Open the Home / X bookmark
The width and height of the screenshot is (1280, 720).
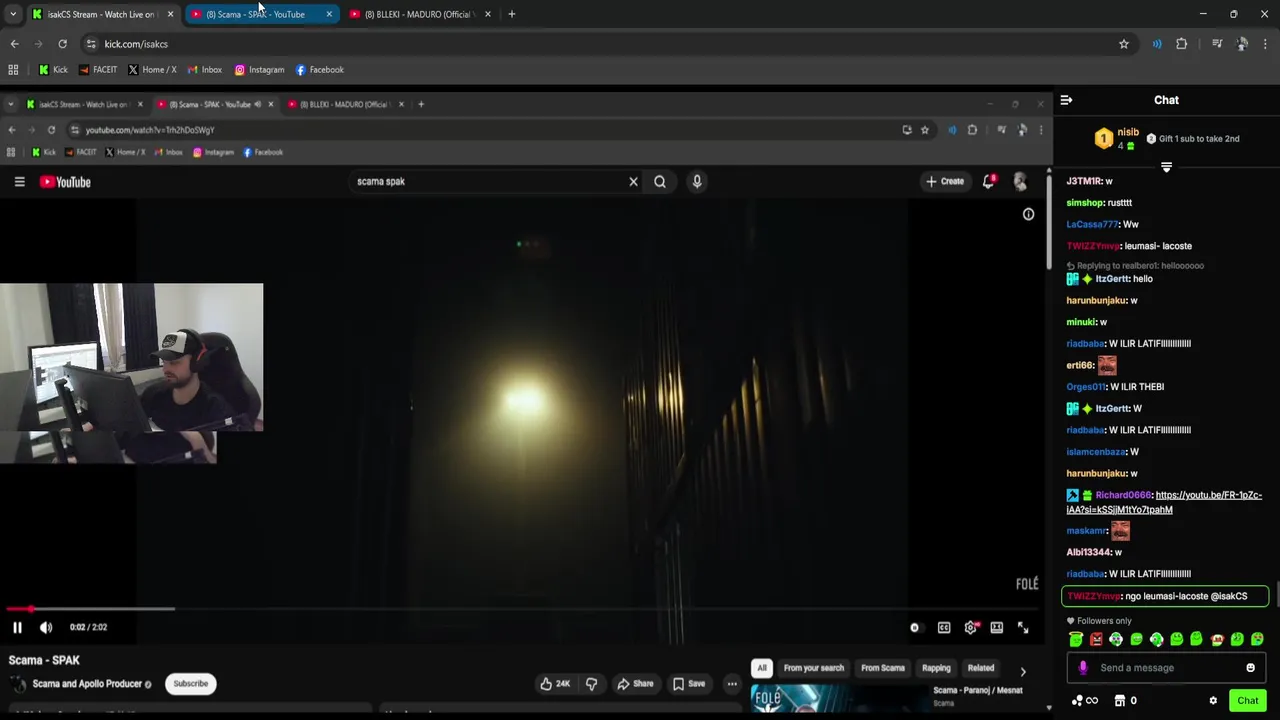point(152,70)
